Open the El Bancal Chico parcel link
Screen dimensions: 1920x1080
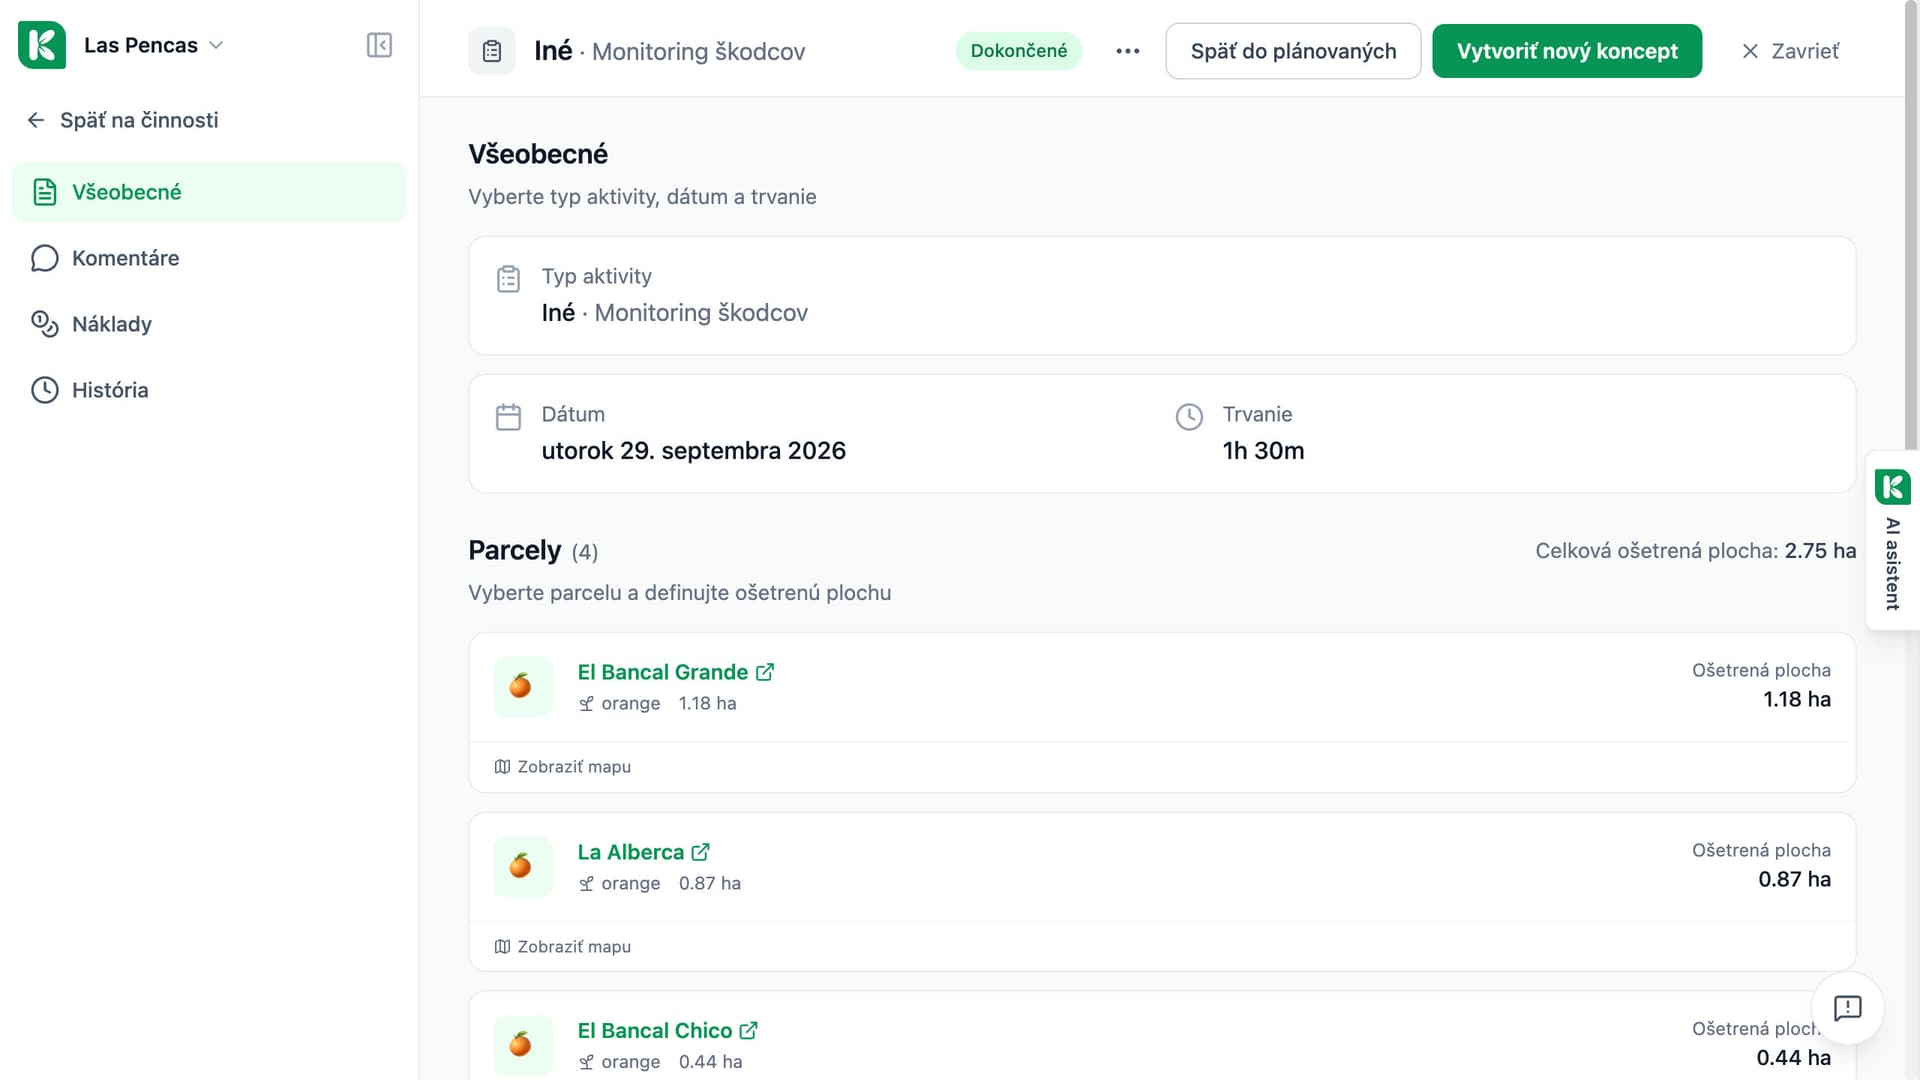pos(654,1030)
